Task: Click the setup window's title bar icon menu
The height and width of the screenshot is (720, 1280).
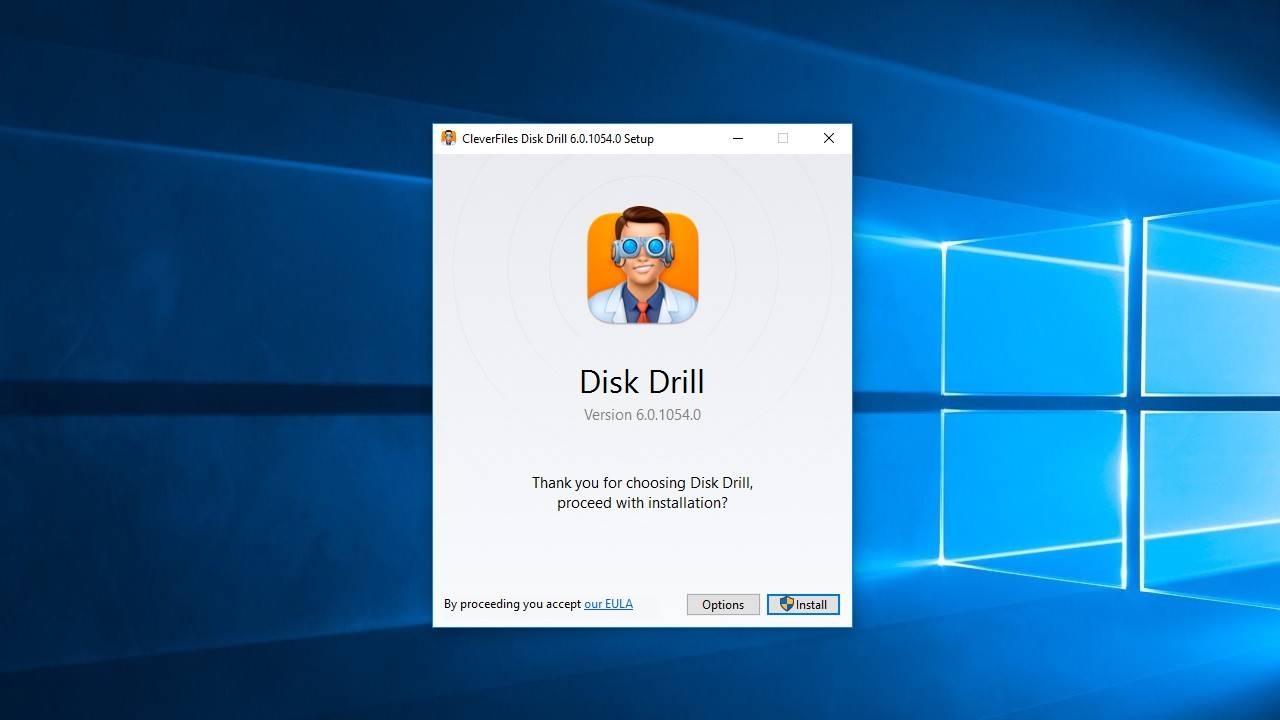Action: click(448, 138)
